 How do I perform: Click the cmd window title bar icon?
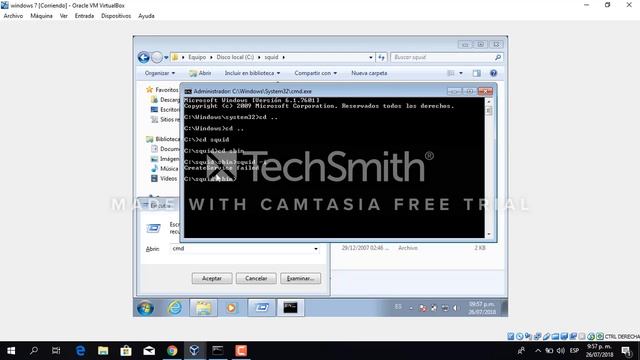tap(188, 91)
